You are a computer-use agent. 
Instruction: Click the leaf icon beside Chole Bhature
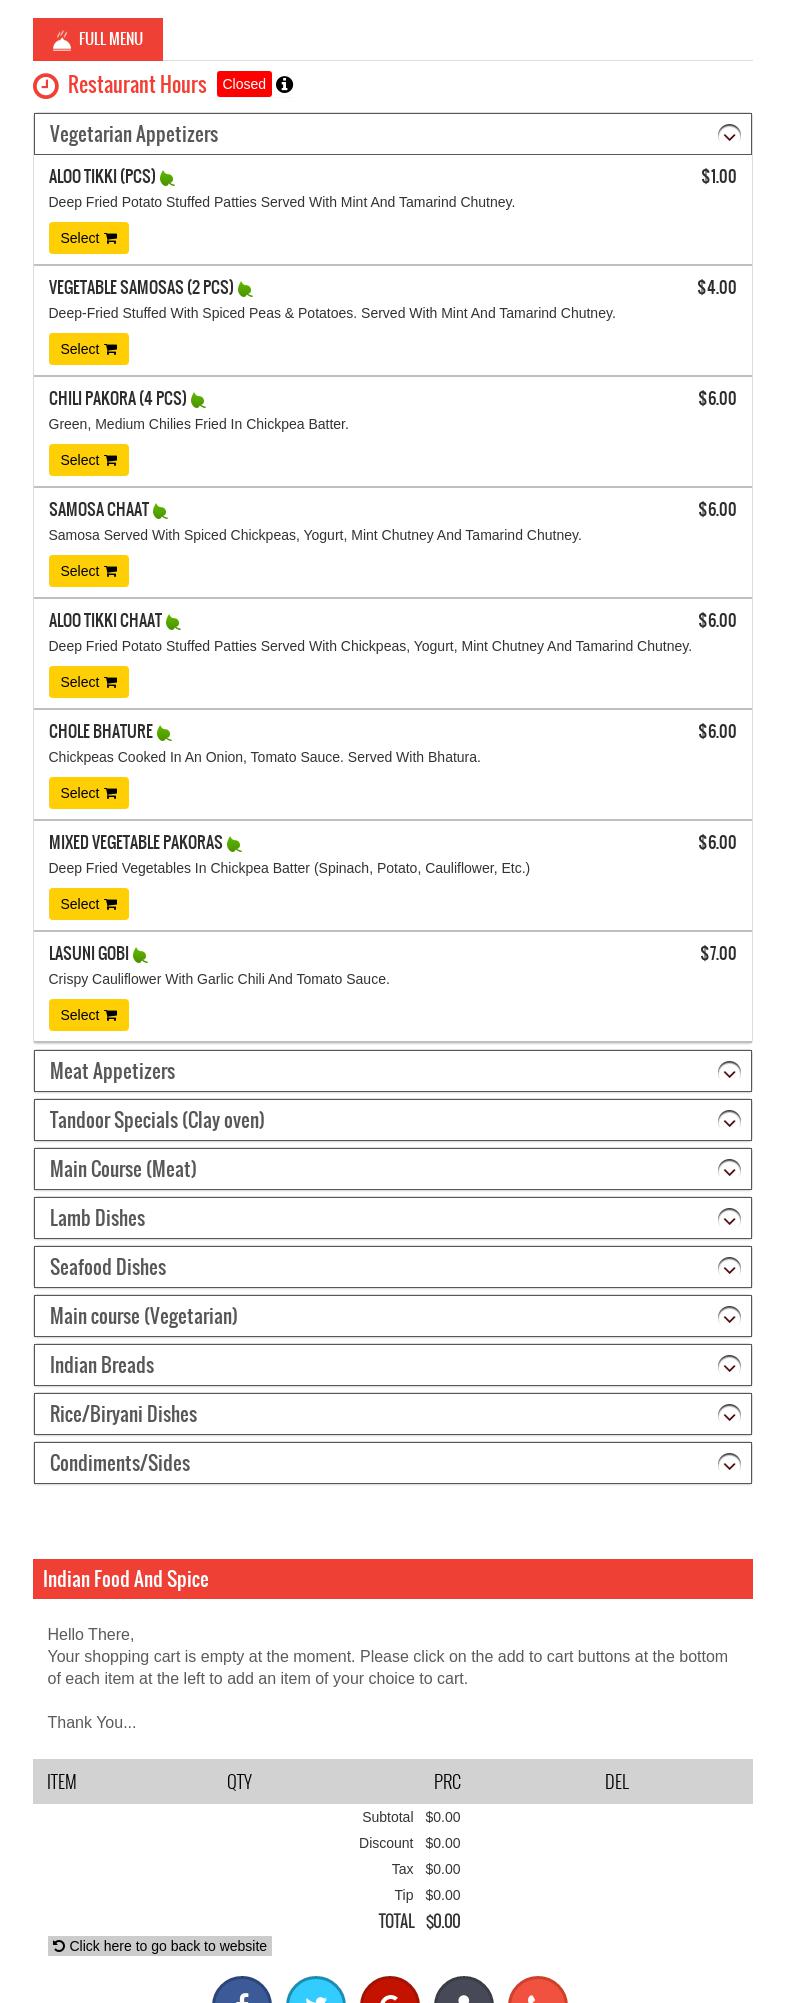[164, 733]
